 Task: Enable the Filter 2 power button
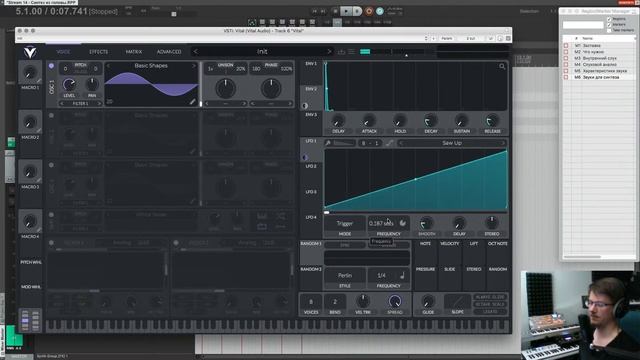pyautogui.click(x=176, y=242)
